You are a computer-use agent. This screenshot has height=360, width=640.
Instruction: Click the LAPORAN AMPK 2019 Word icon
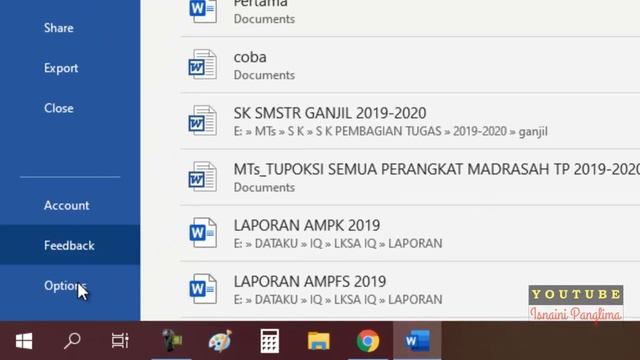[203, 233]
